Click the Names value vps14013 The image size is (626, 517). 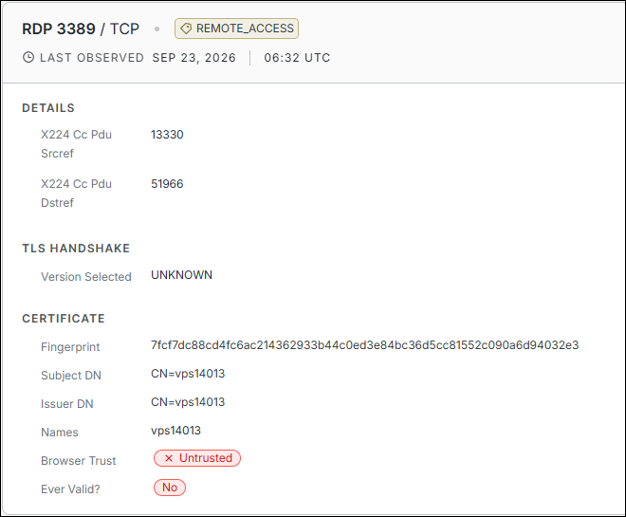point(176,431)
